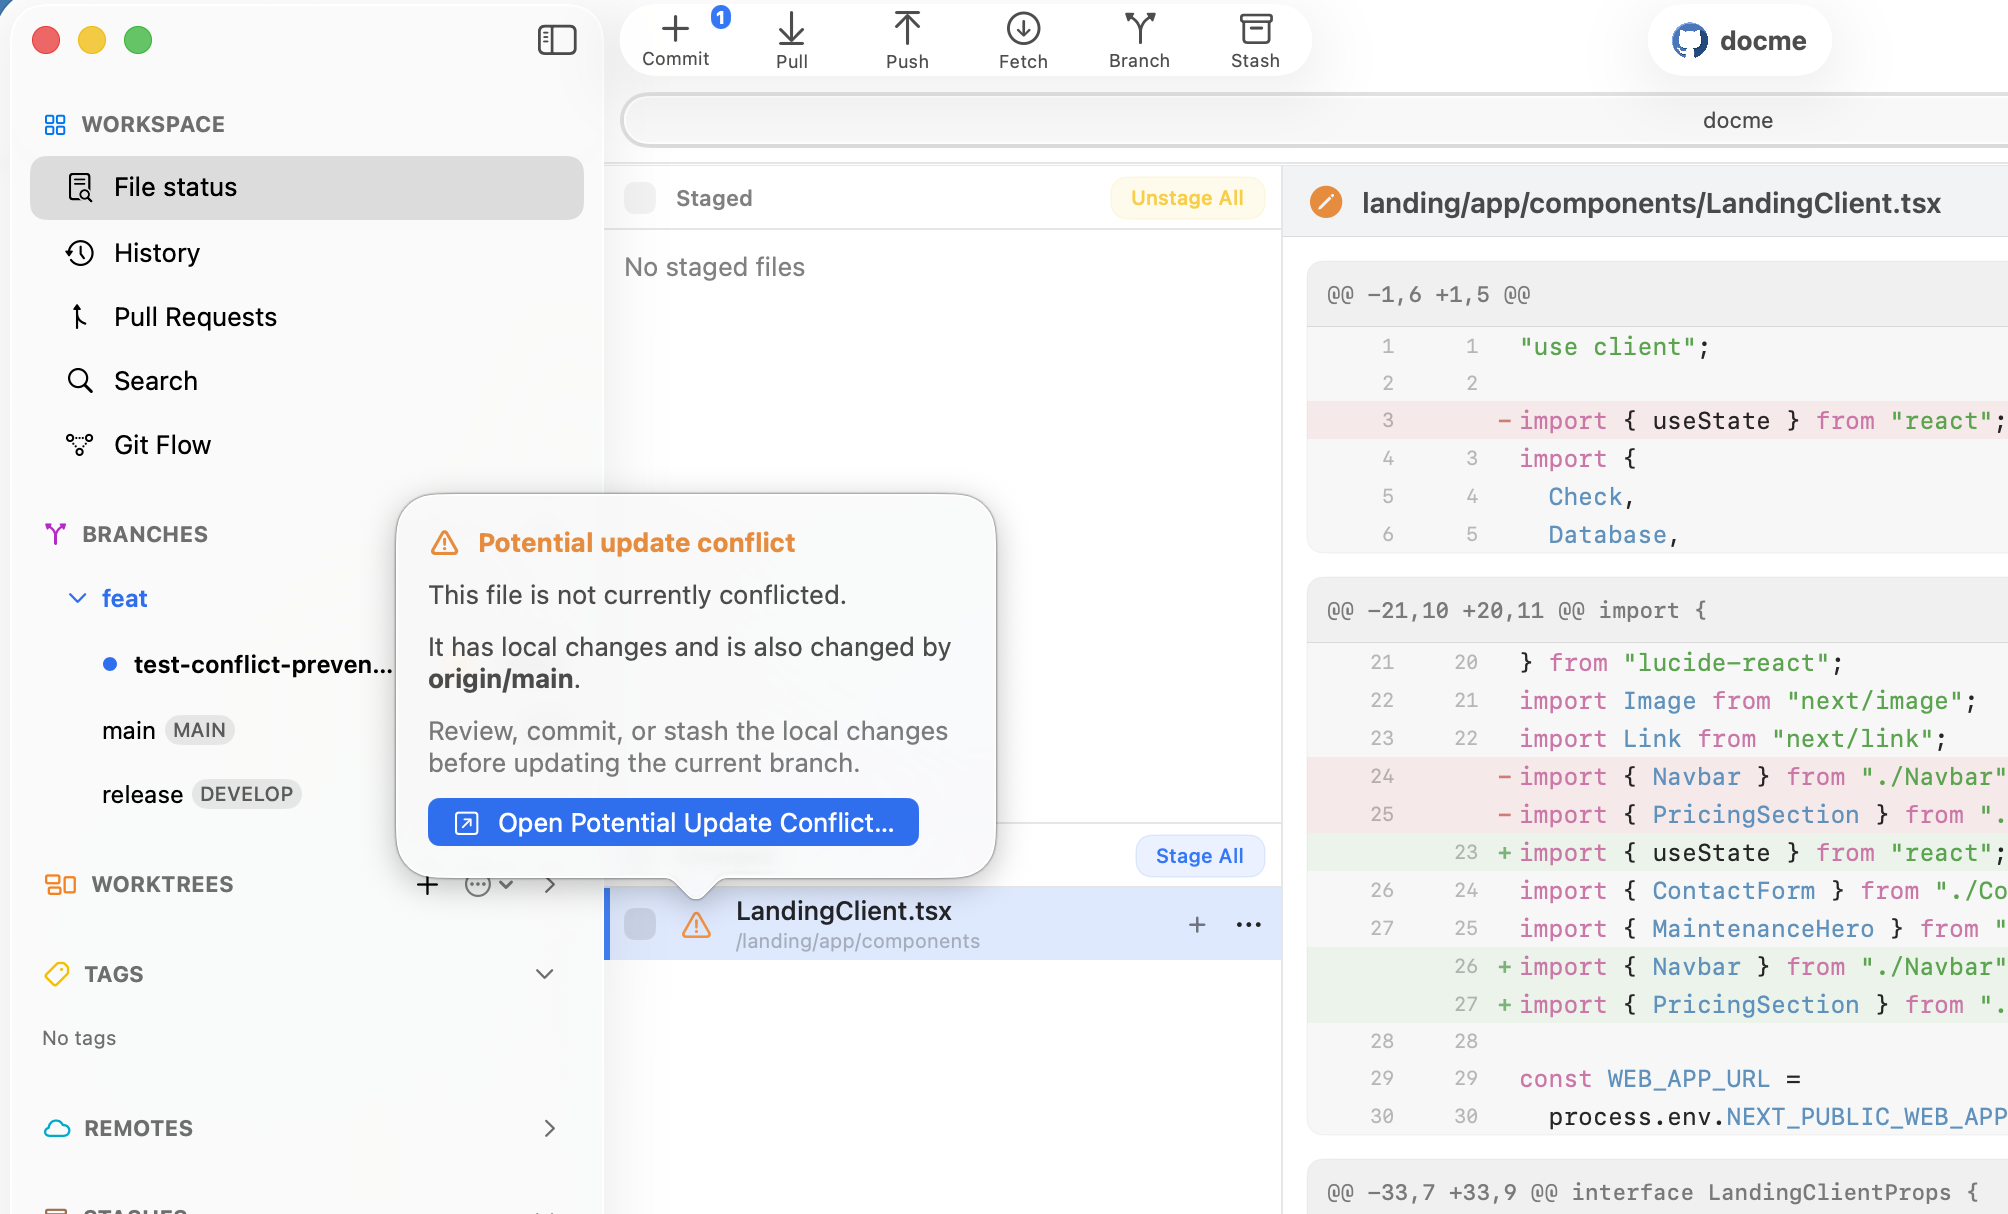Click the Pull Requests merge icon
The image size is (2008, 1214).
(x=80, y=317)
